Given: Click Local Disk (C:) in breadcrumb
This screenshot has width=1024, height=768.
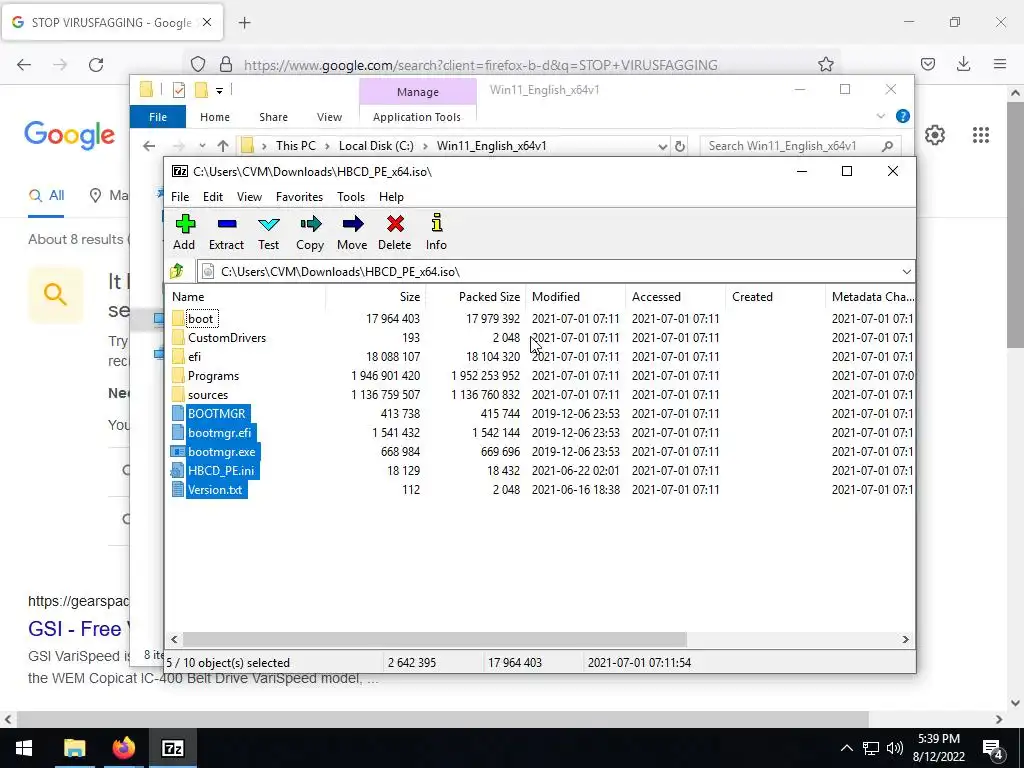Looking at the screenshot, I should pos(376,146).
